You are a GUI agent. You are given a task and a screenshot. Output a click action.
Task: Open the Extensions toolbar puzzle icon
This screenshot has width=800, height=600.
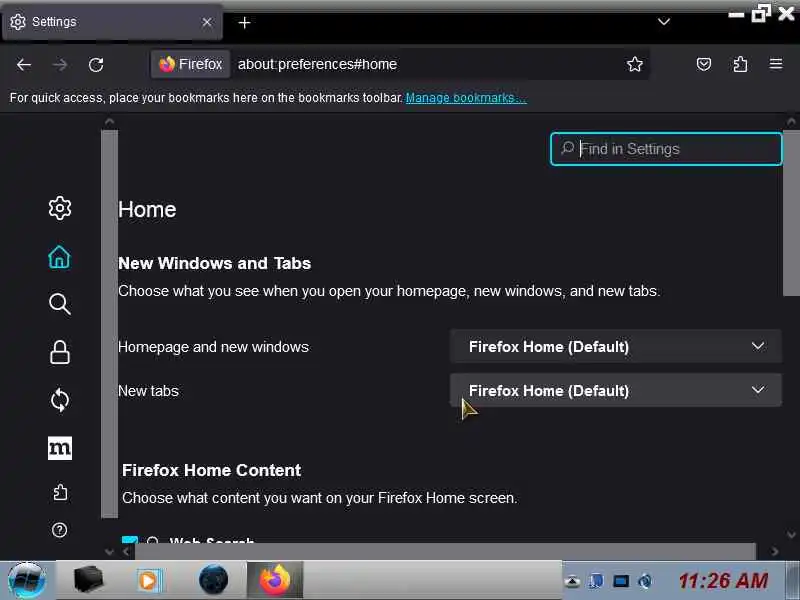pos(740,64)
